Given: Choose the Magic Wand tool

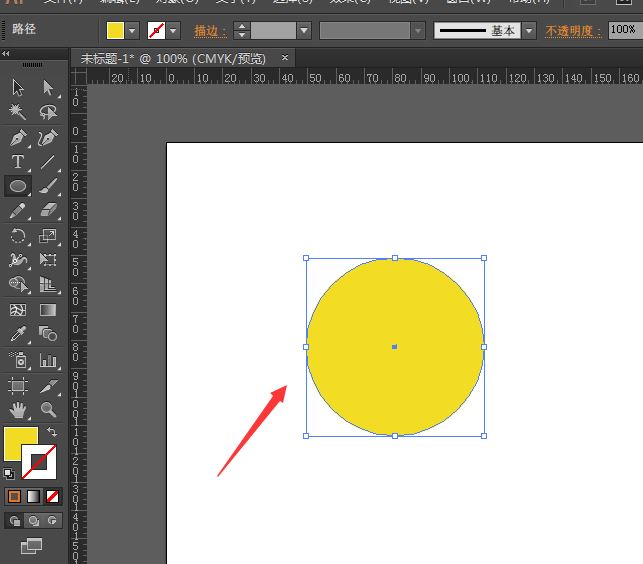Looking at the screenshot, I should pyautogui.click(x=18, y=112).
